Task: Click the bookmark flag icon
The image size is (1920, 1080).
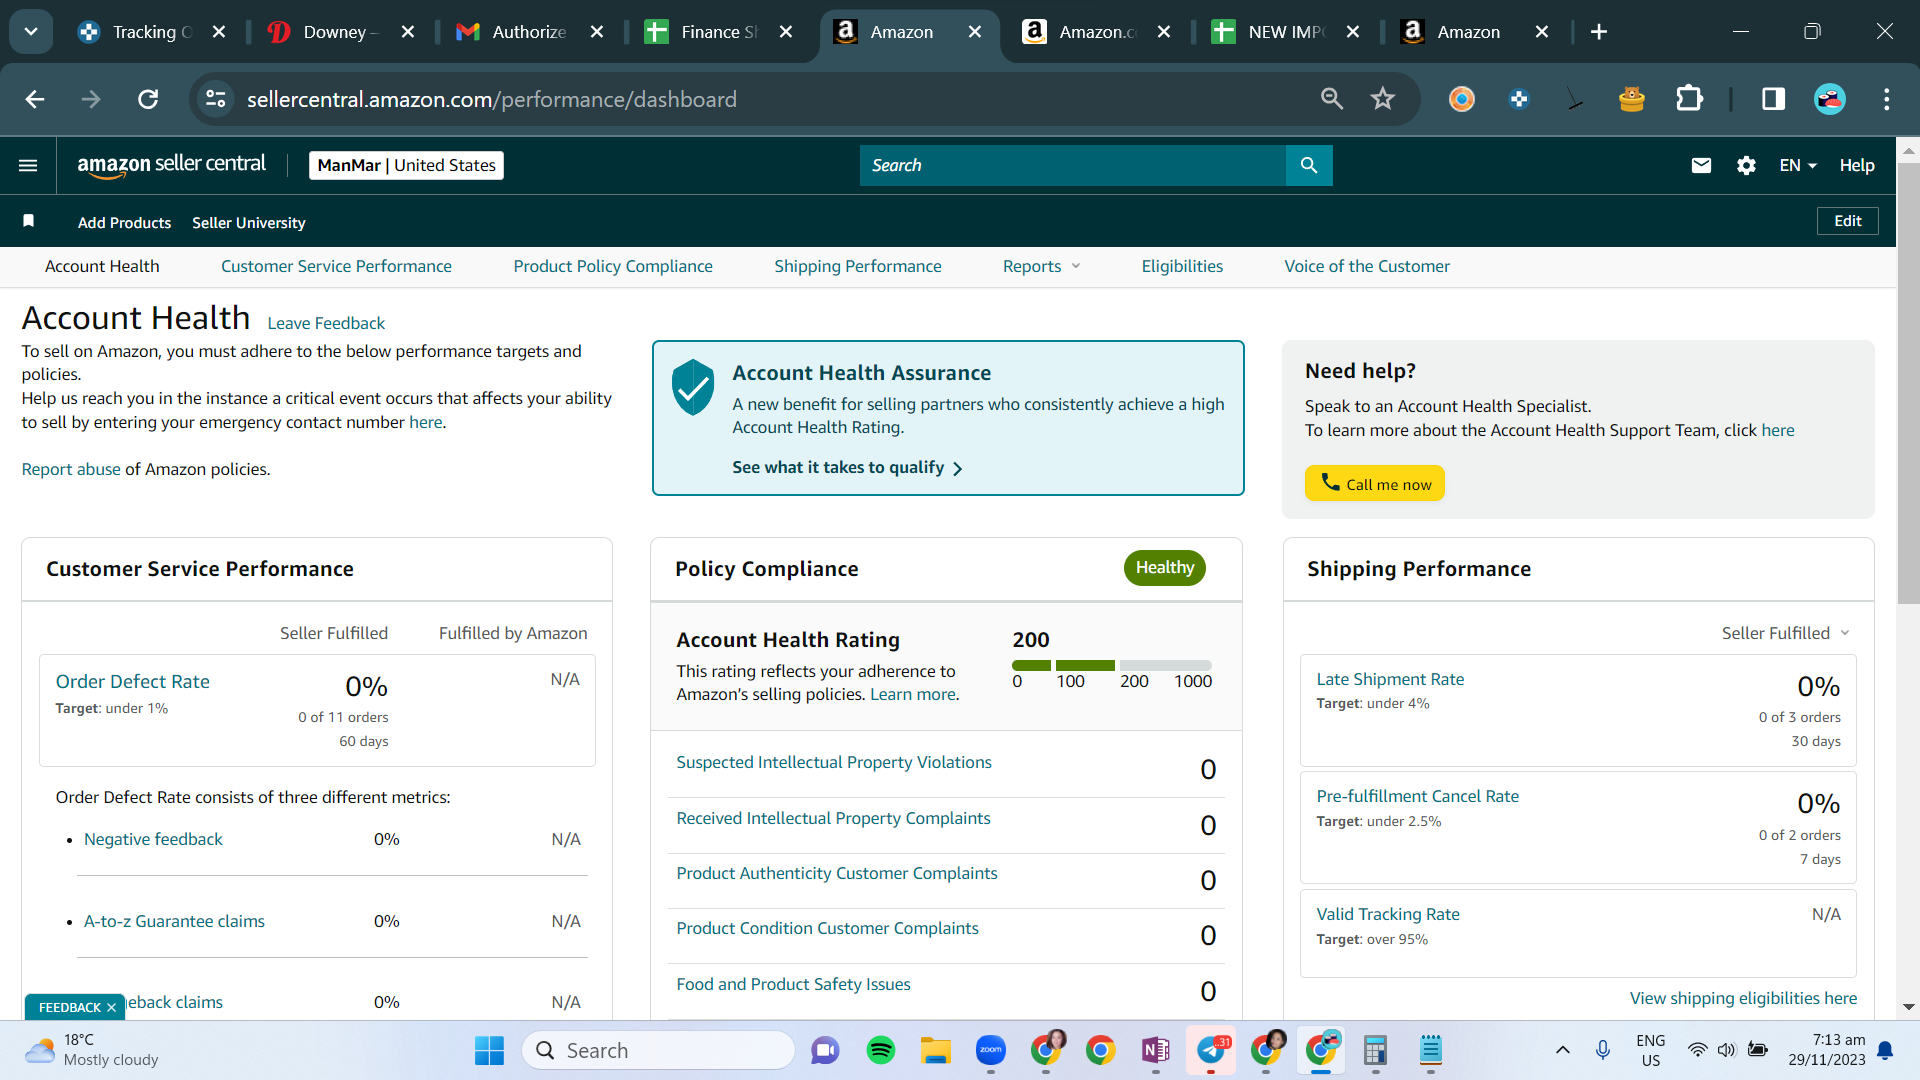Action: tap(29, 221)
